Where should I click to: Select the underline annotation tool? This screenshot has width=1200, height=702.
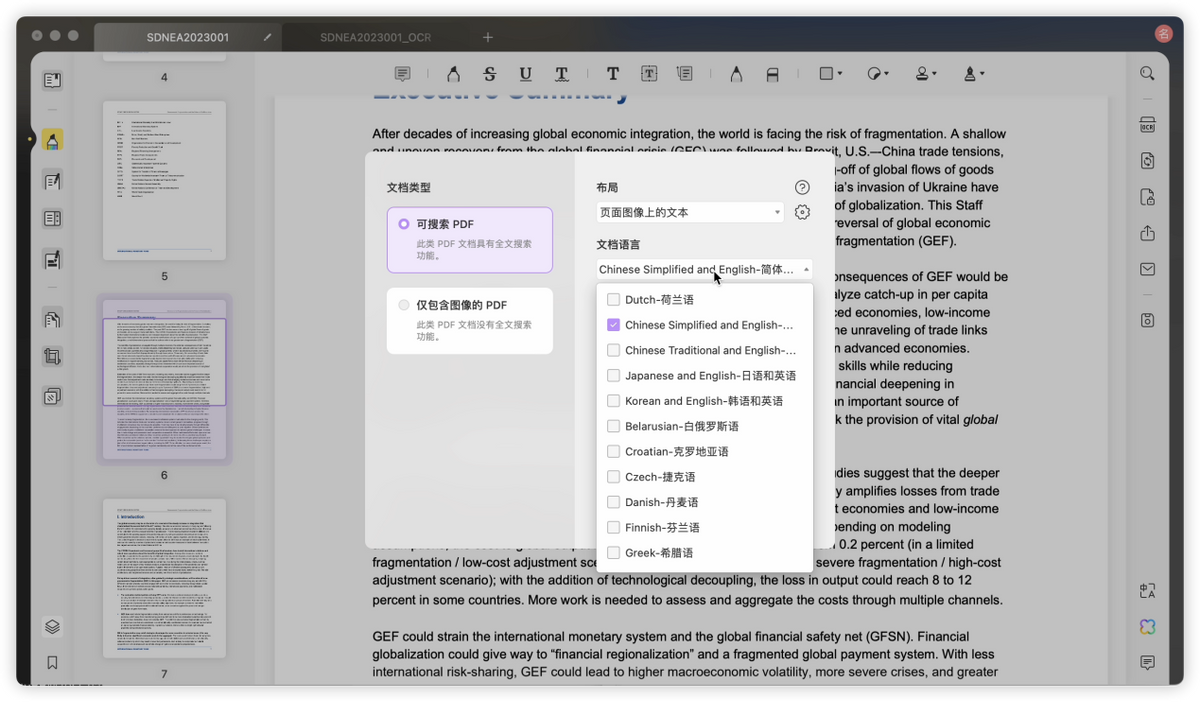point(525,73)
